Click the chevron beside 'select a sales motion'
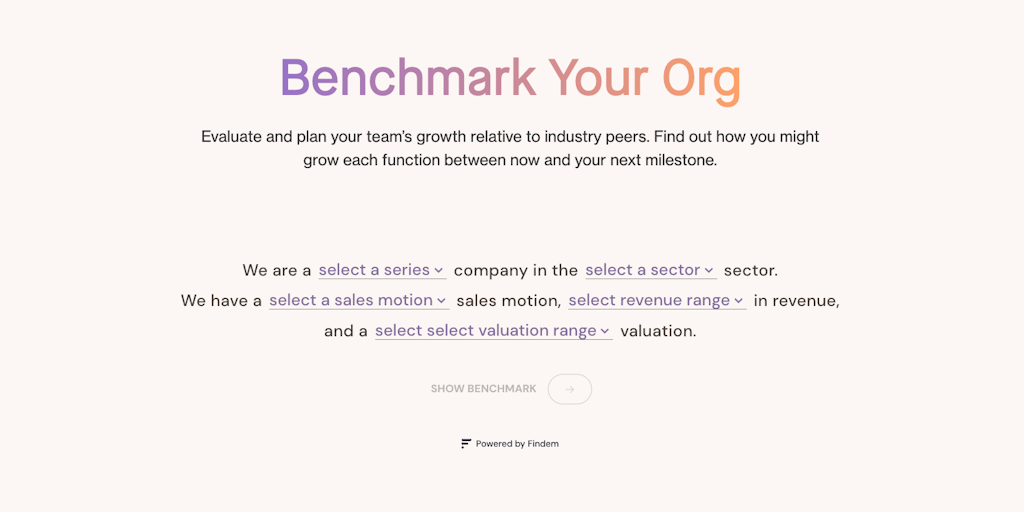1024x512 pixels. click(x=442, y=301)
